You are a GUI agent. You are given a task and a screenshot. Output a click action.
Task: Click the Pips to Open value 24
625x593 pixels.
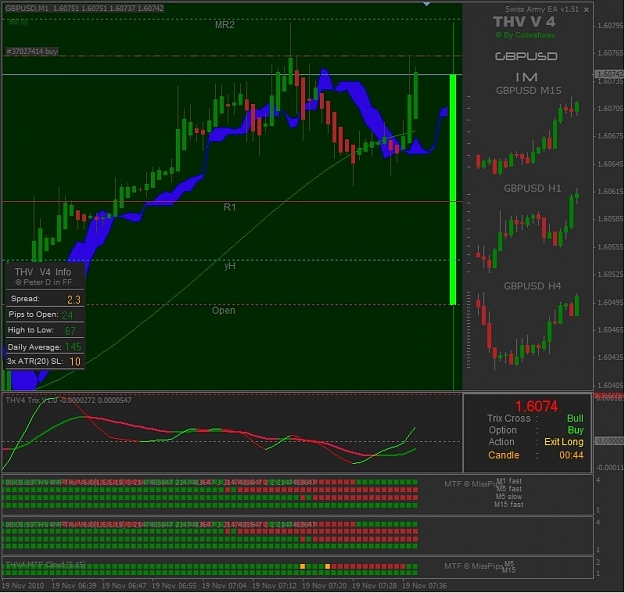point(67,315)
